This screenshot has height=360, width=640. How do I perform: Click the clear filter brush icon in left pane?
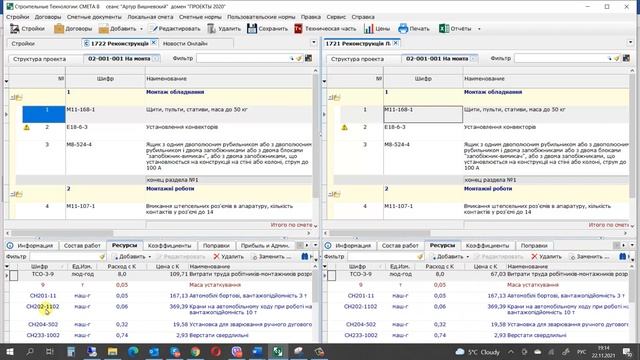(x=300, y=58)
